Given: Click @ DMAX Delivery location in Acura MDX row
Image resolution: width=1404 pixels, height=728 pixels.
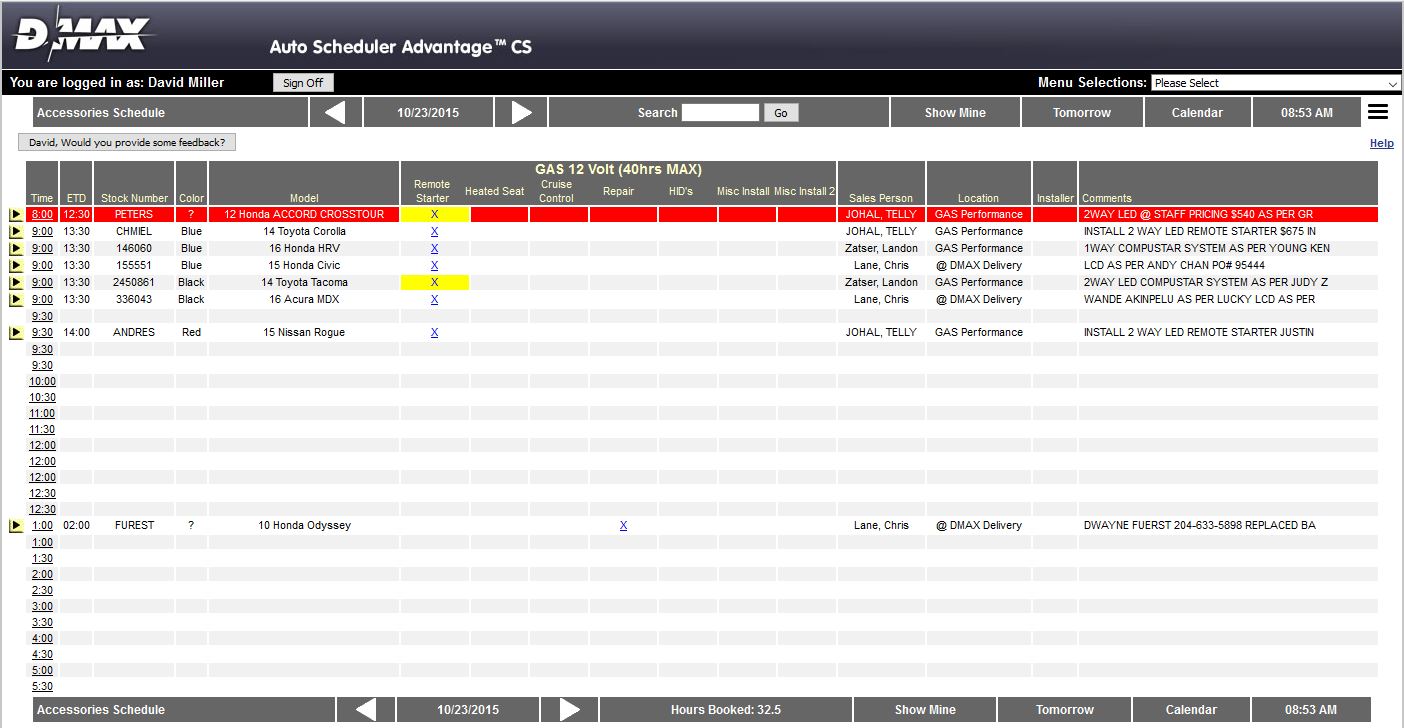Looking at the screenshot, I should pyautogui.click(x=978, y=299).
